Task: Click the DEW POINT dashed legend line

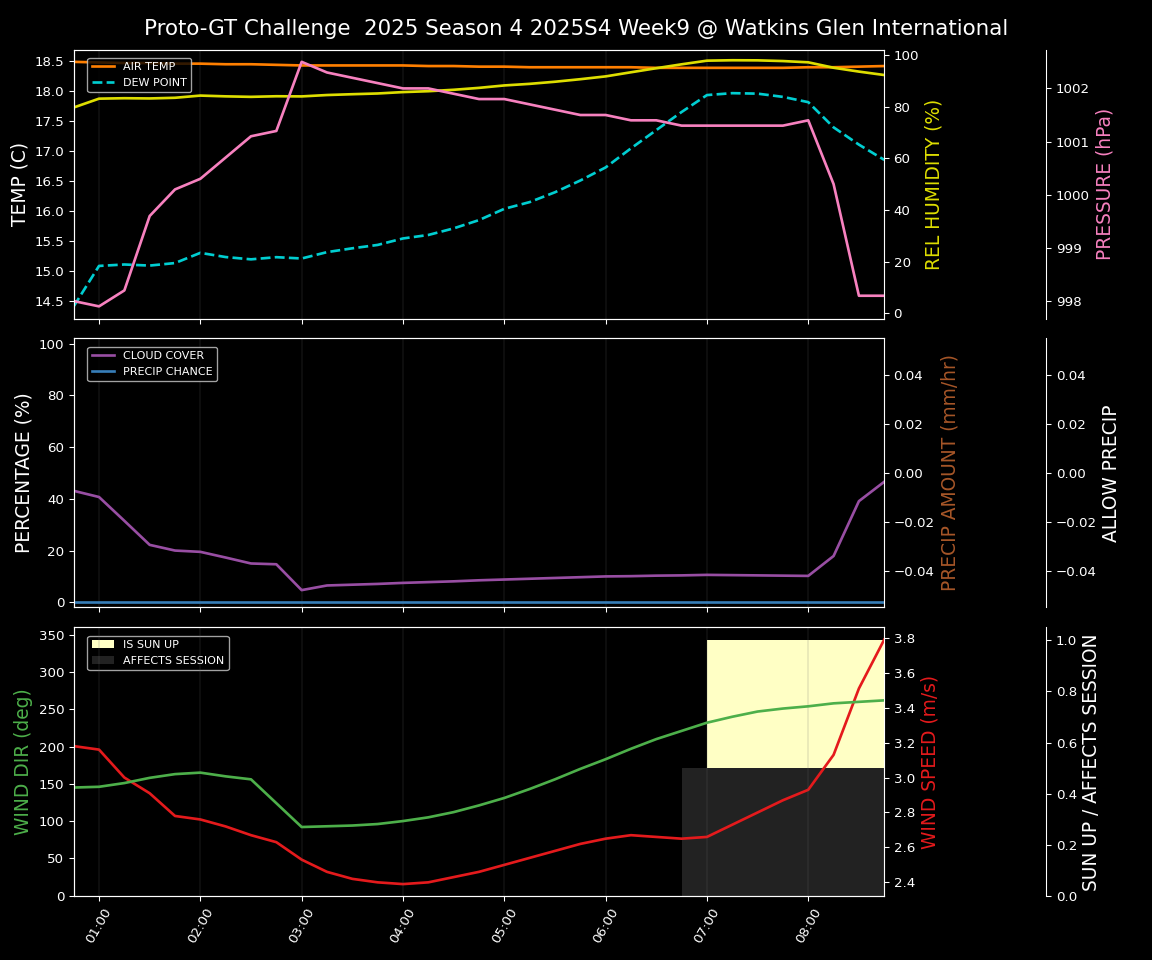Action: point(104,83)
